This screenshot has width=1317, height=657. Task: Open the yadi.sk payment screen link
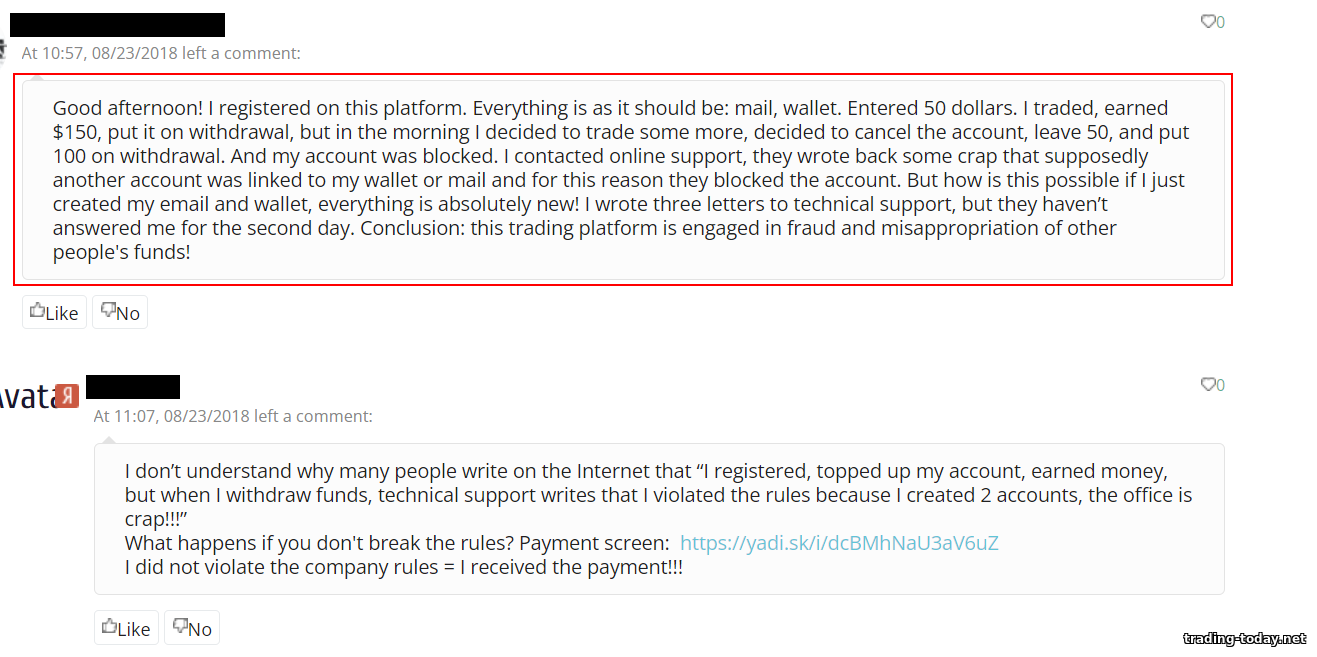point(839,543)
